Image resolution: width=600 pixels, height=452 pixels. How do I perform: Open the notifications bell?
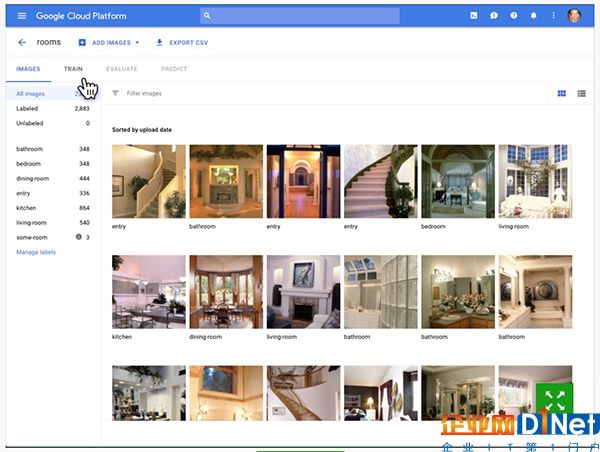coord(533,15)
